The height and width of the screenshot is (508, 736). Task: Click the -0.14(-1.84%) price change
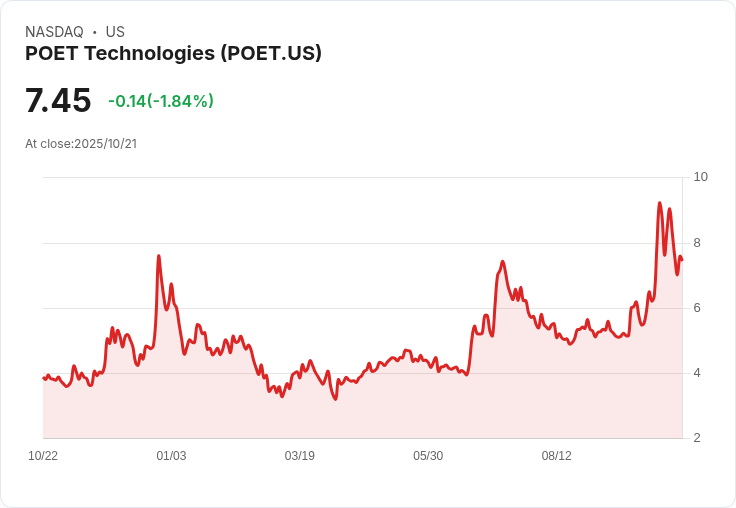point(161,101)
